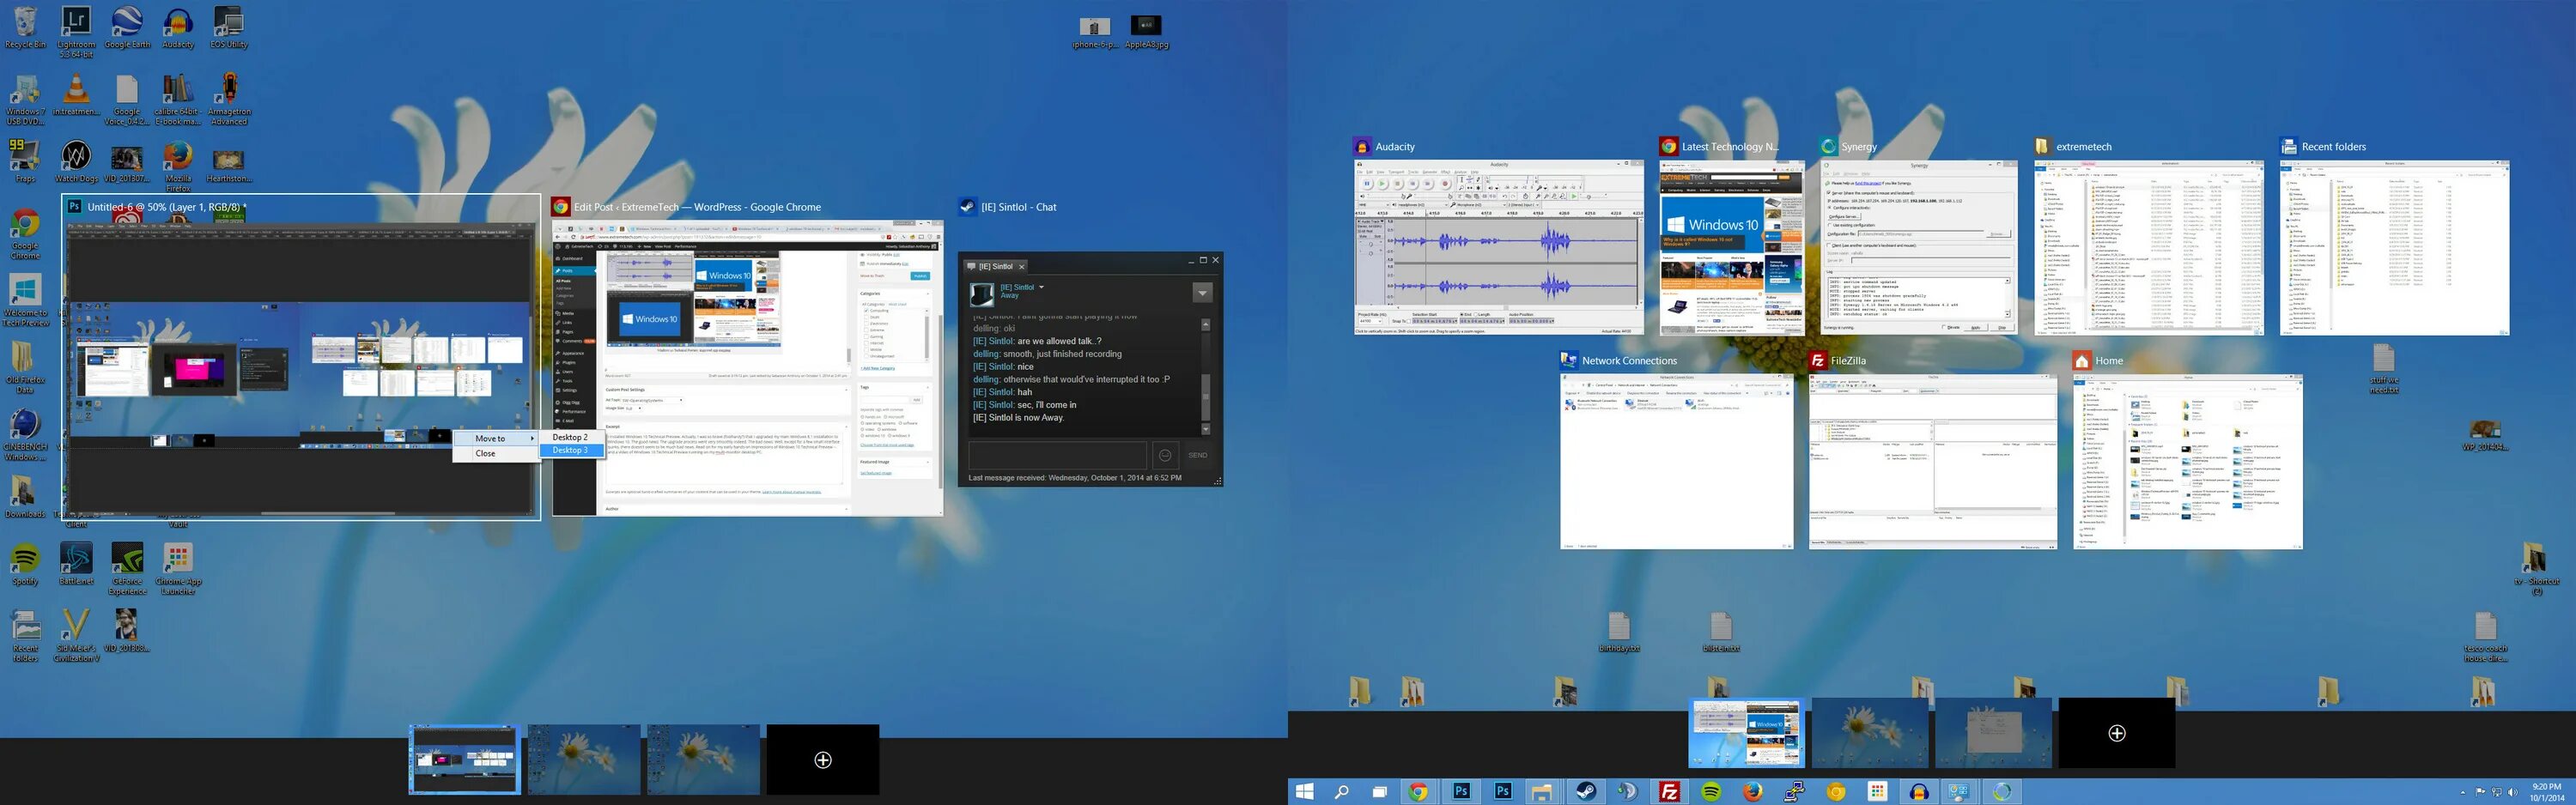Image resolution: width=2576 pixels, height=805 pixels.
Task: Switch to Latest Technology News Chrome thumbnail
Action: [x=1733, y=247]
